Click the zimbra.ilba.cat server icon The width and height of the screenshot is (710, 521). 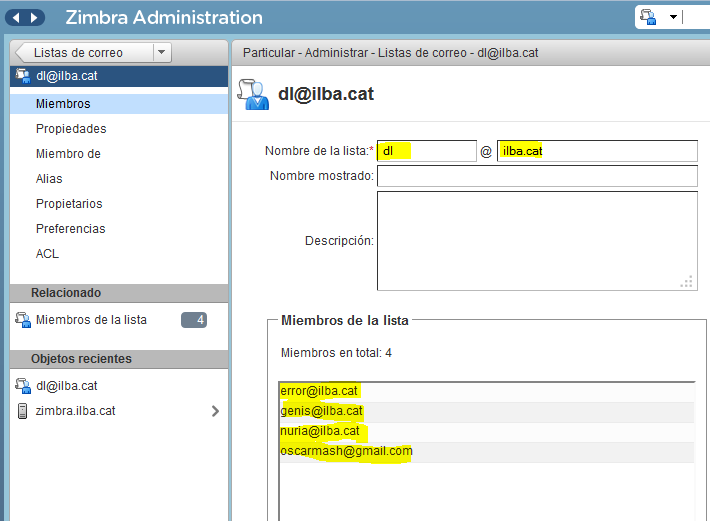[x=22, y=411]
